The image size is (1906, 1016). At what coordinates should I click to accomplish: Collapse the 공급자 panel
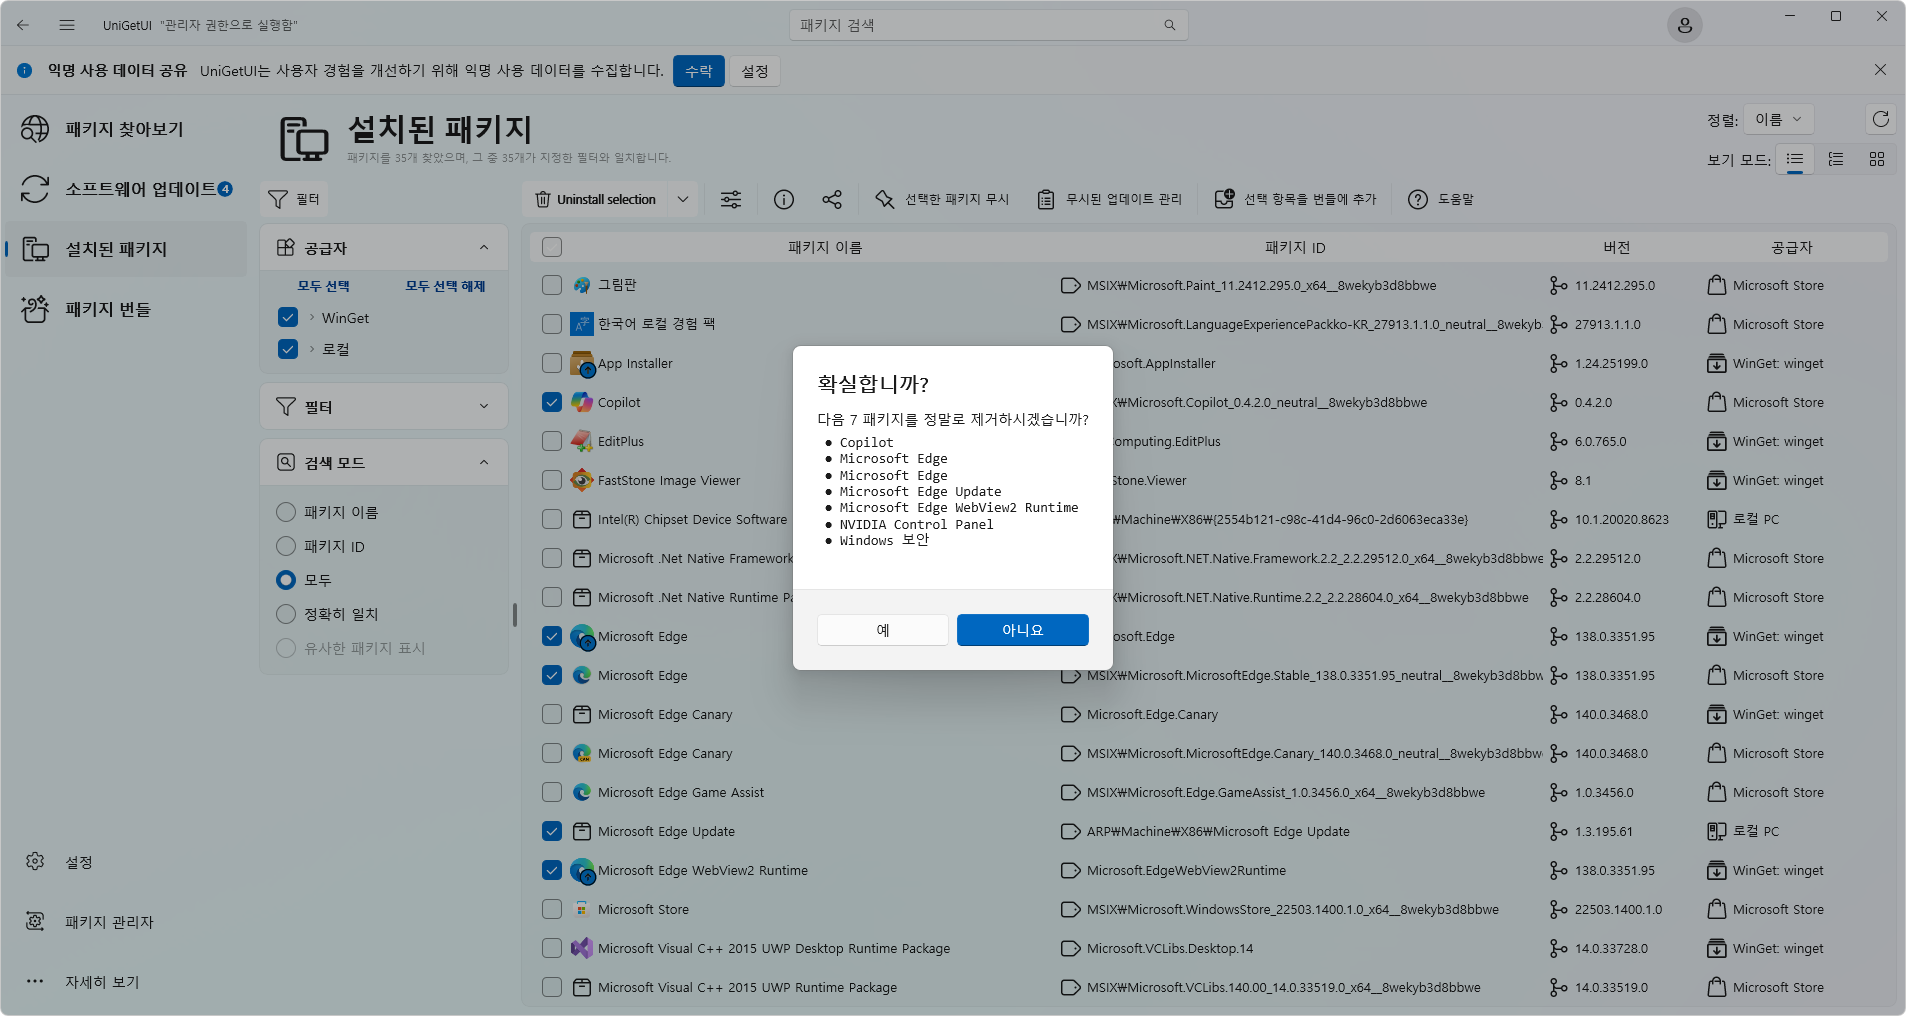484,247
